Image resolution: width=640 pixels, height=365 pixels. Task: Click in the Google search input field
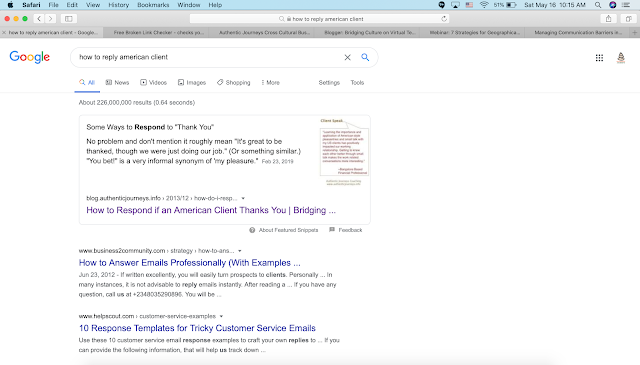point(208,57)
